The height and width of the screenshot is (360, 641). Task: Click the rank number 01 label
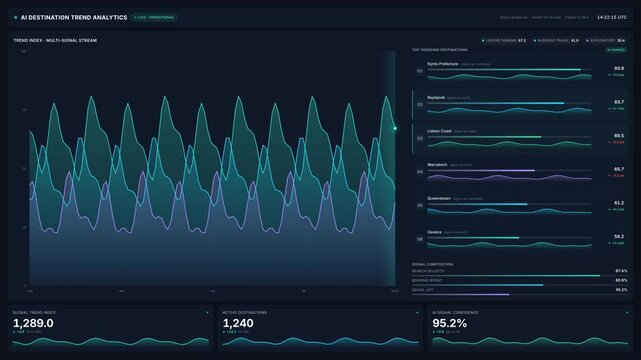tap(420, 71)
